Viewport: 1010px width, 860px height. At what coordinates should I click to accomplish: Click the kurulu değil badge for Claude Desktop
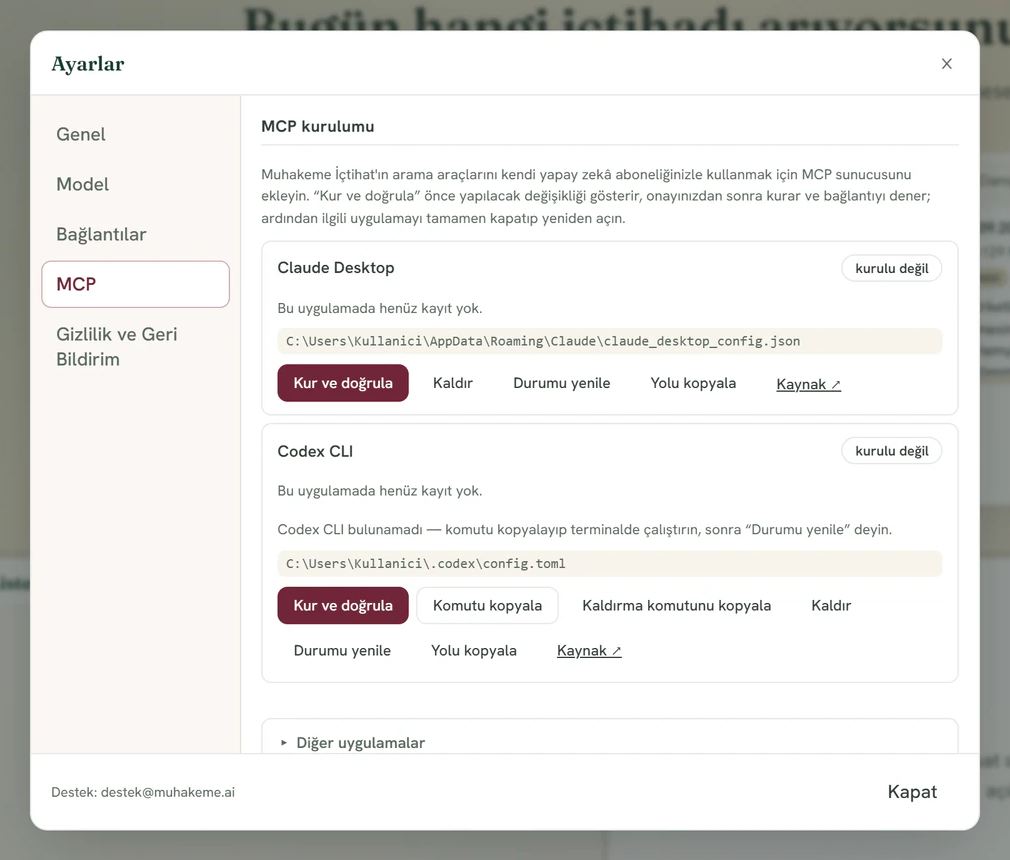click(891, 269)
